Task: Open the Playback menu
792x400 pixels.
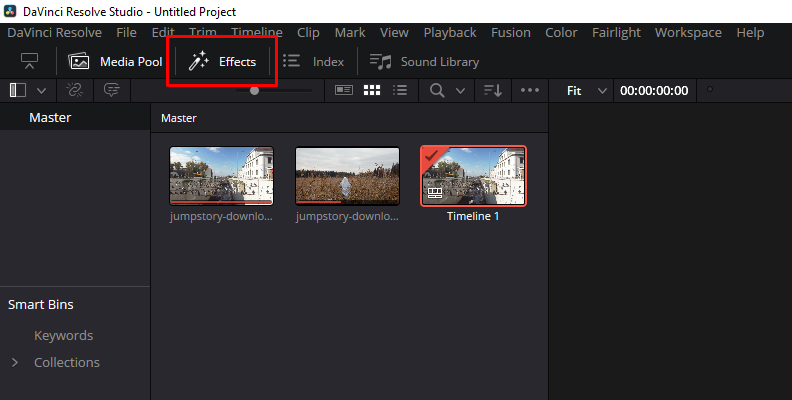Action: coord(450,33)
